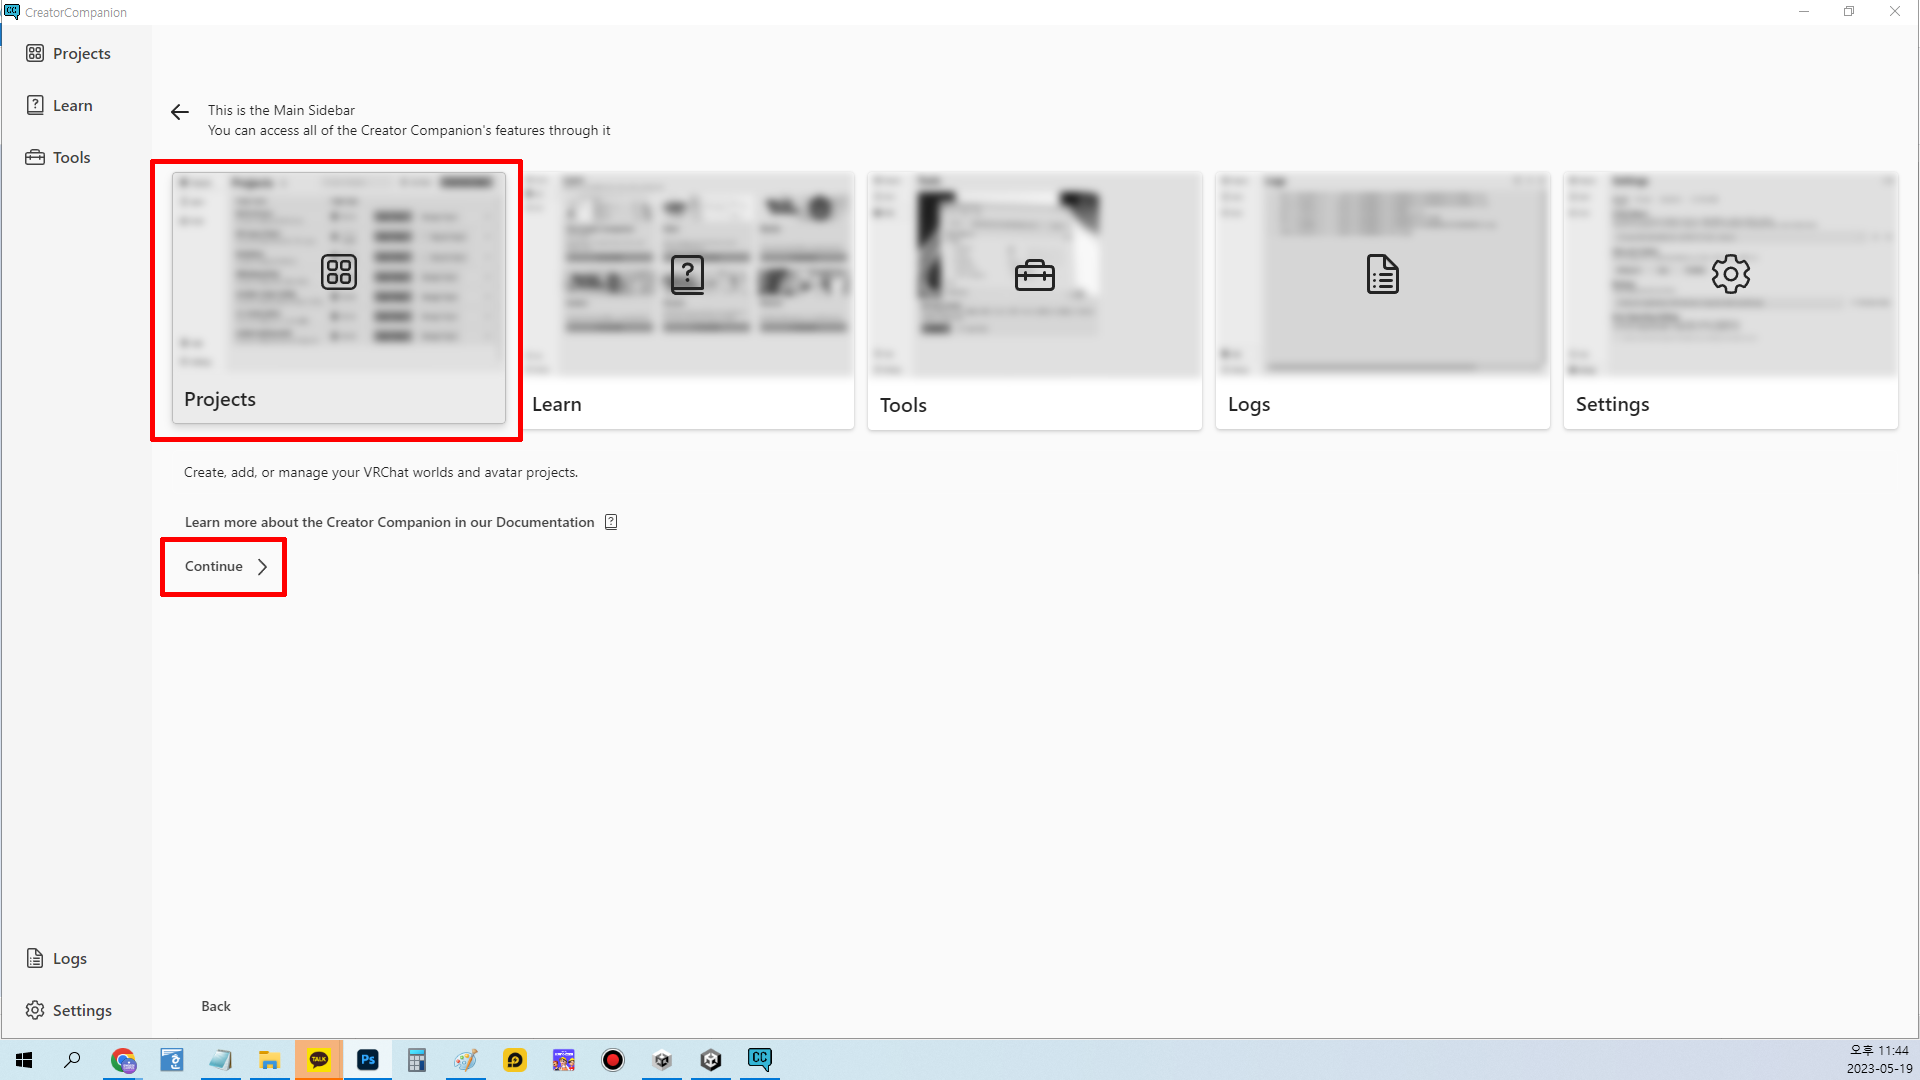1920x1080 pixels.
Task: Select the Learn tutorial card
Action: pos(688,300)
